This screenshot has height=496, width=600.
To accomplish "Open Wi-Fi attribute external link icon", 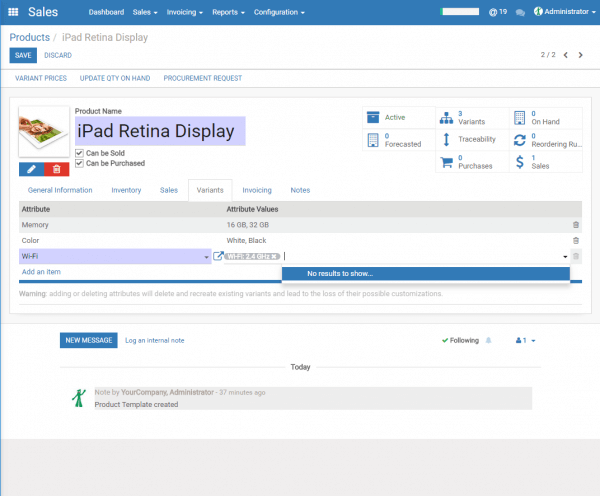I will (218, 256).
